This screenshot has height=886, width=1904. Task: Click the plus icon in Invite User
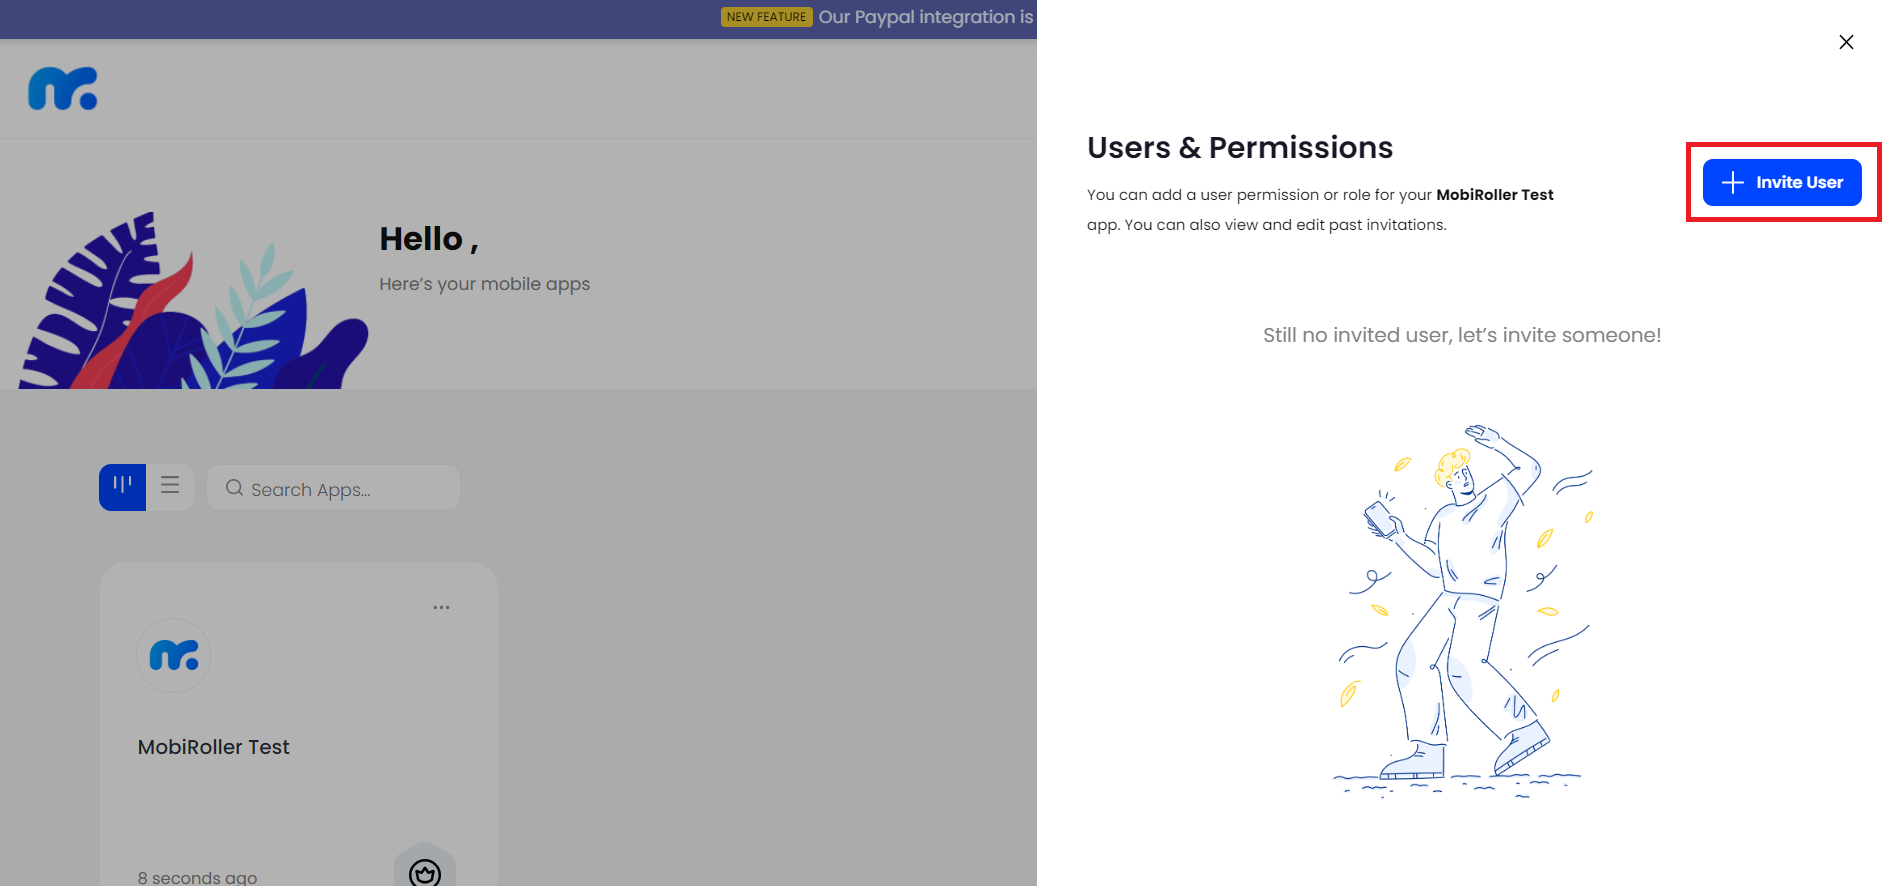click(1733, 182)
